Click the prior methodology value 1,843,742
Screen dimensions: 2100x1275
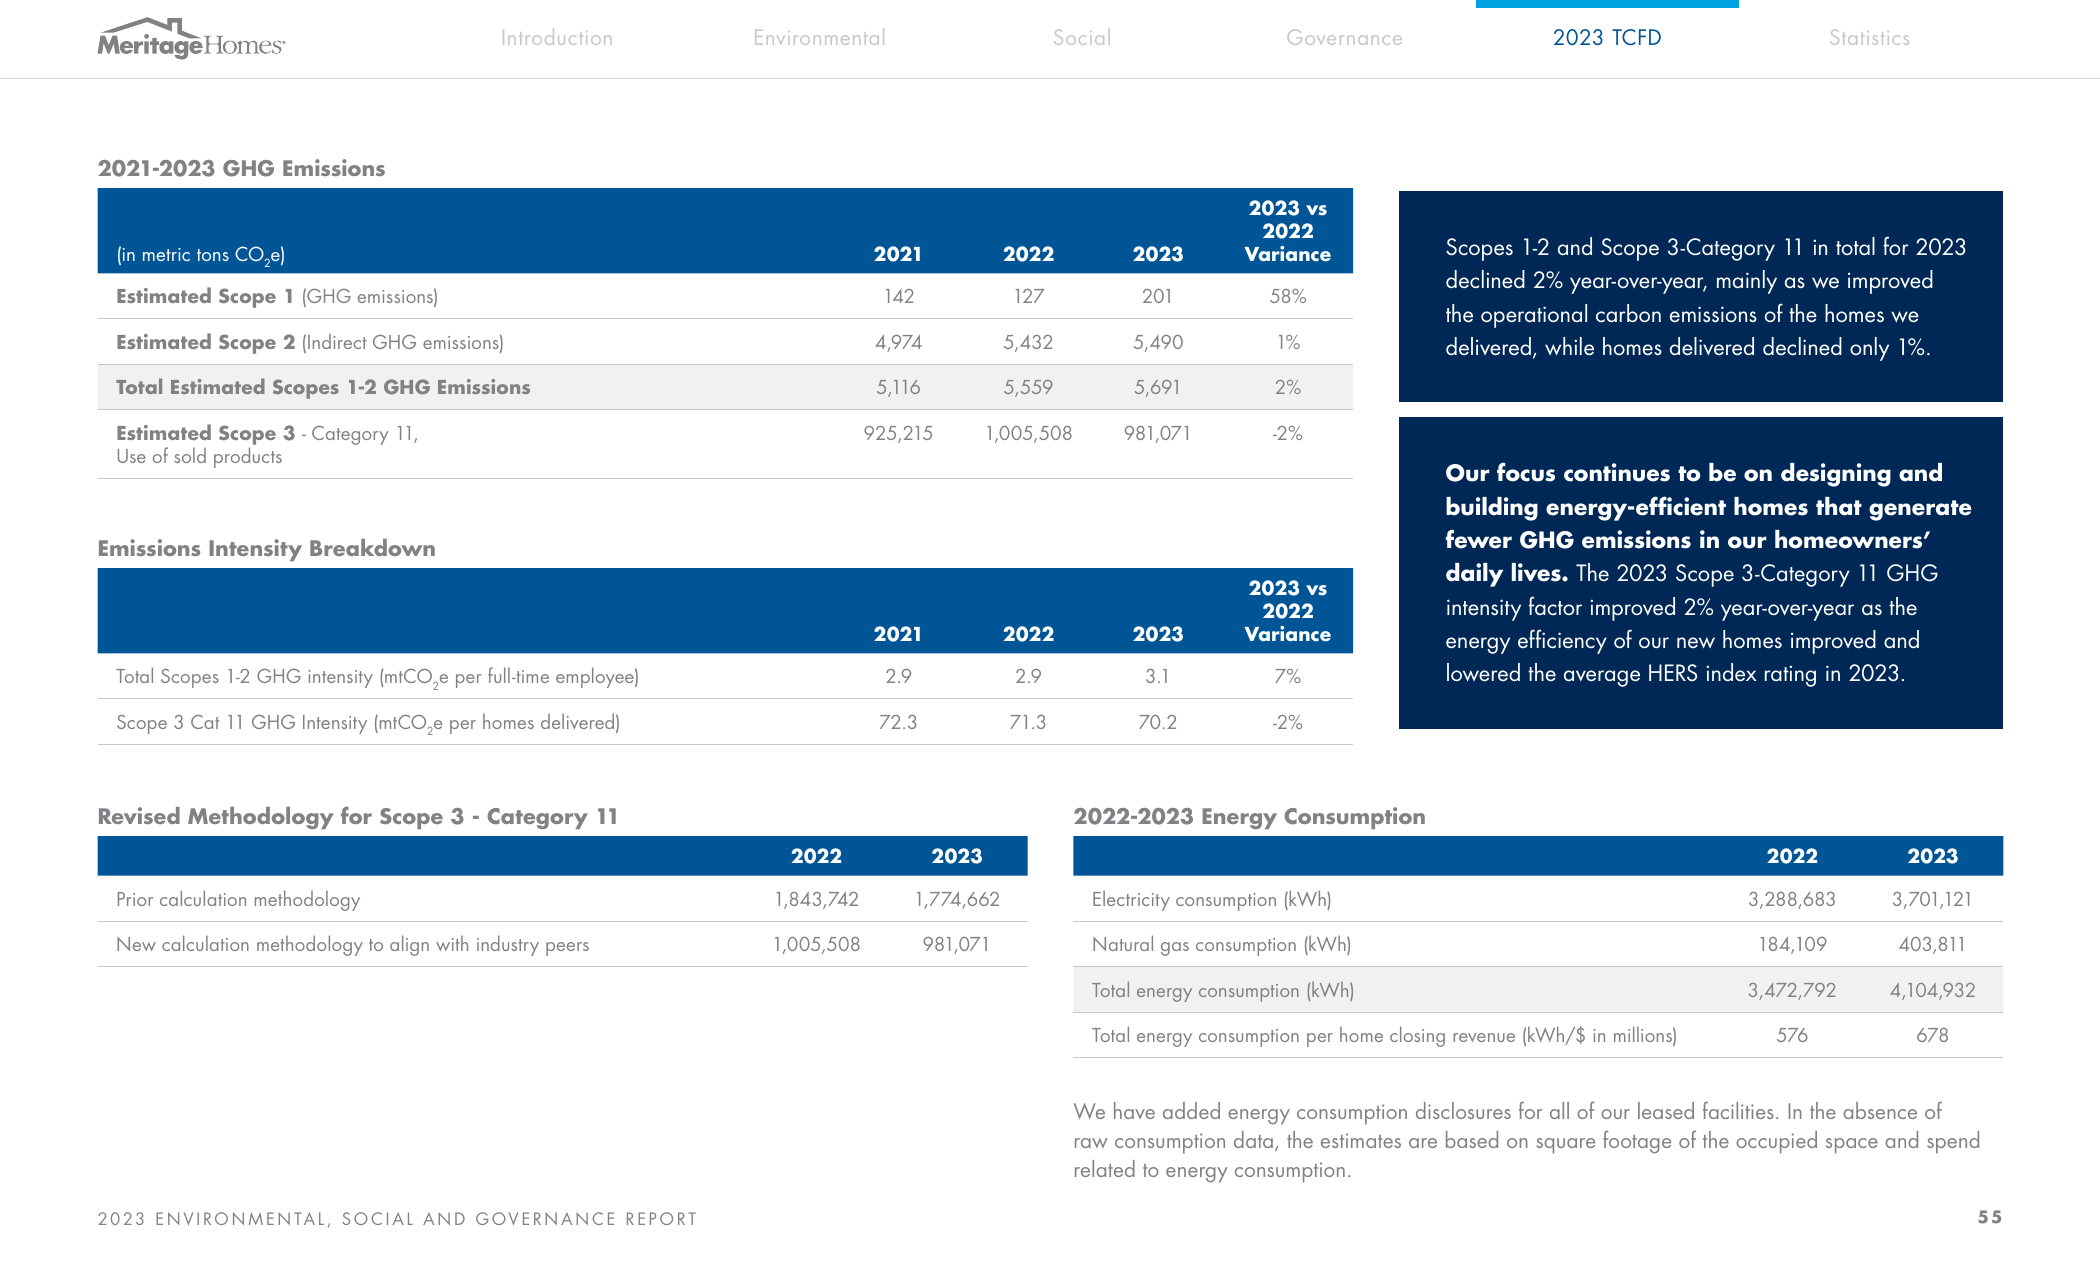click(x=816, y=899)
